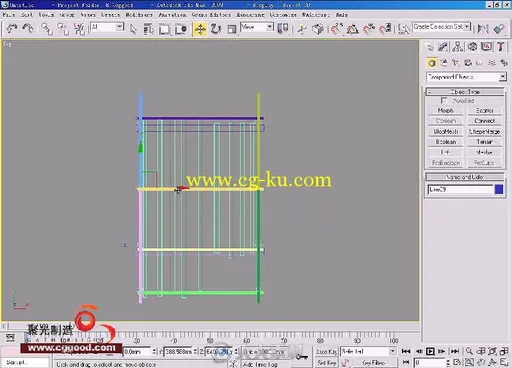Activate the Select and Rotate tool
This screenshot has height=368, width=512.
[216, 29]
